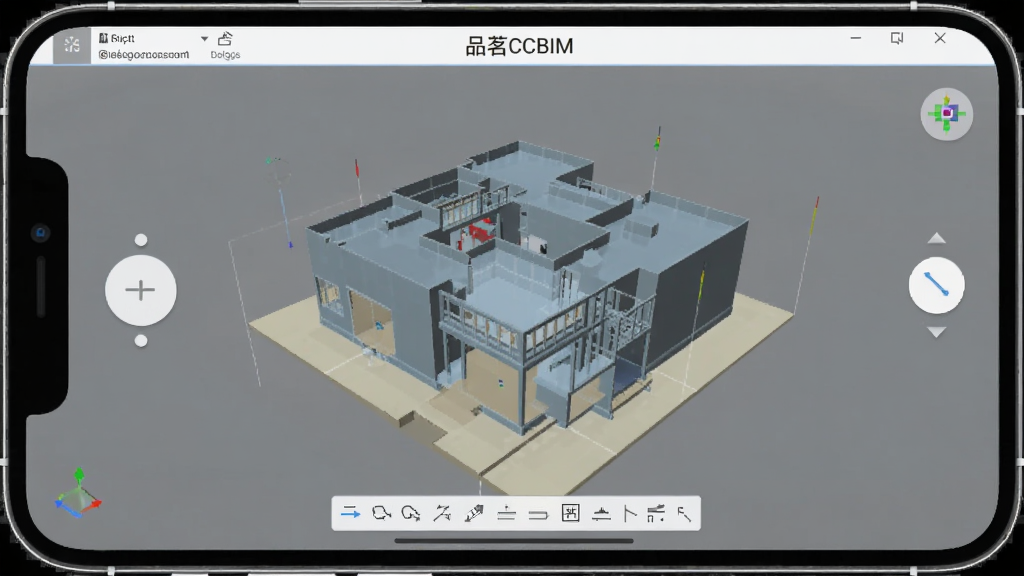Pick the vertical line with diagonal branch tool
The height and width of the screenshot is (576, 1024).
click(x=630, y=514)
